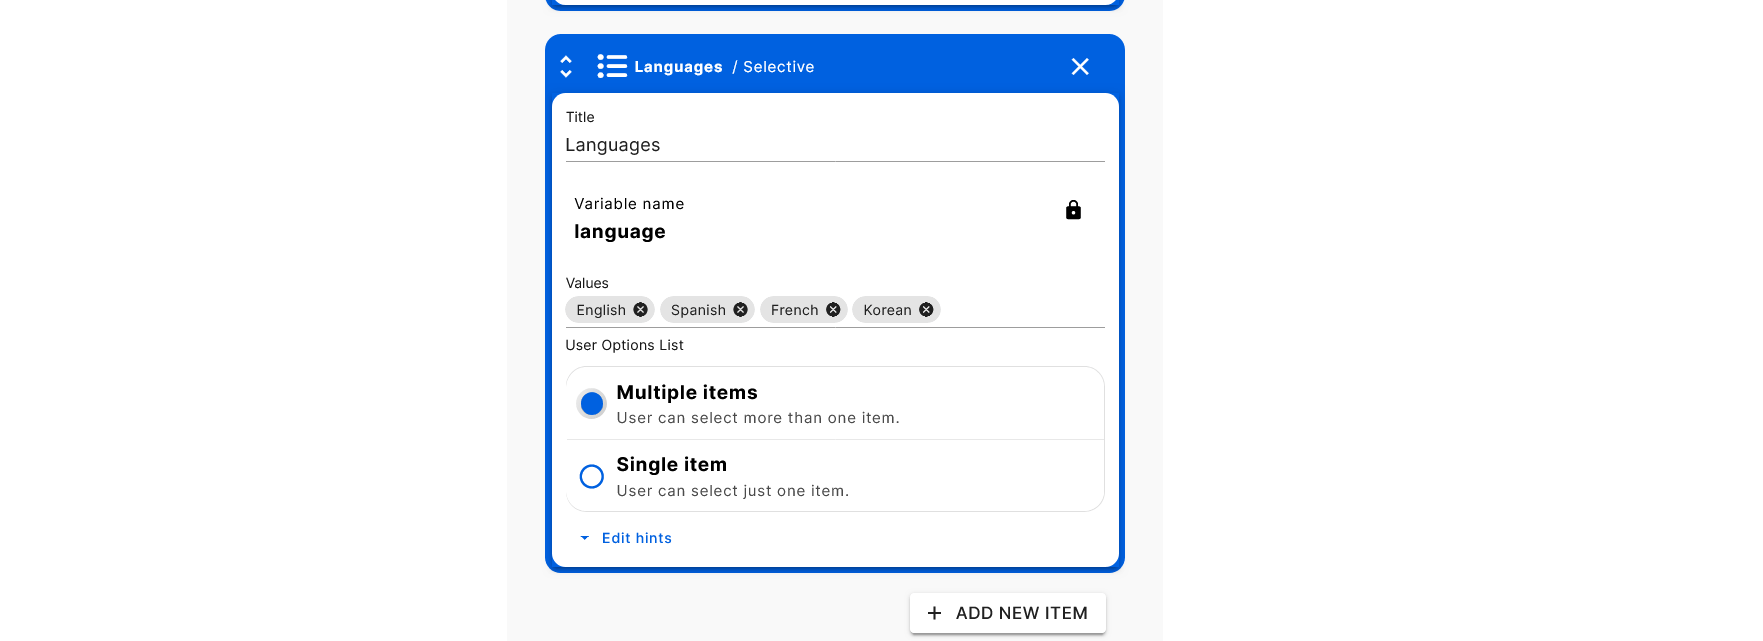Click the list icon next to Languages

(612, 67)
